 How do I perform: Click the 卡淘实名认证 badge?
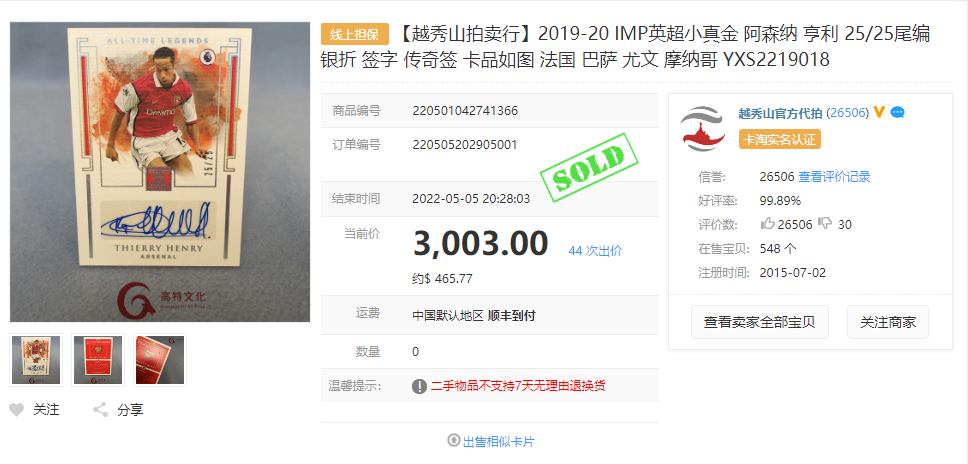click(x=780, y=139)
